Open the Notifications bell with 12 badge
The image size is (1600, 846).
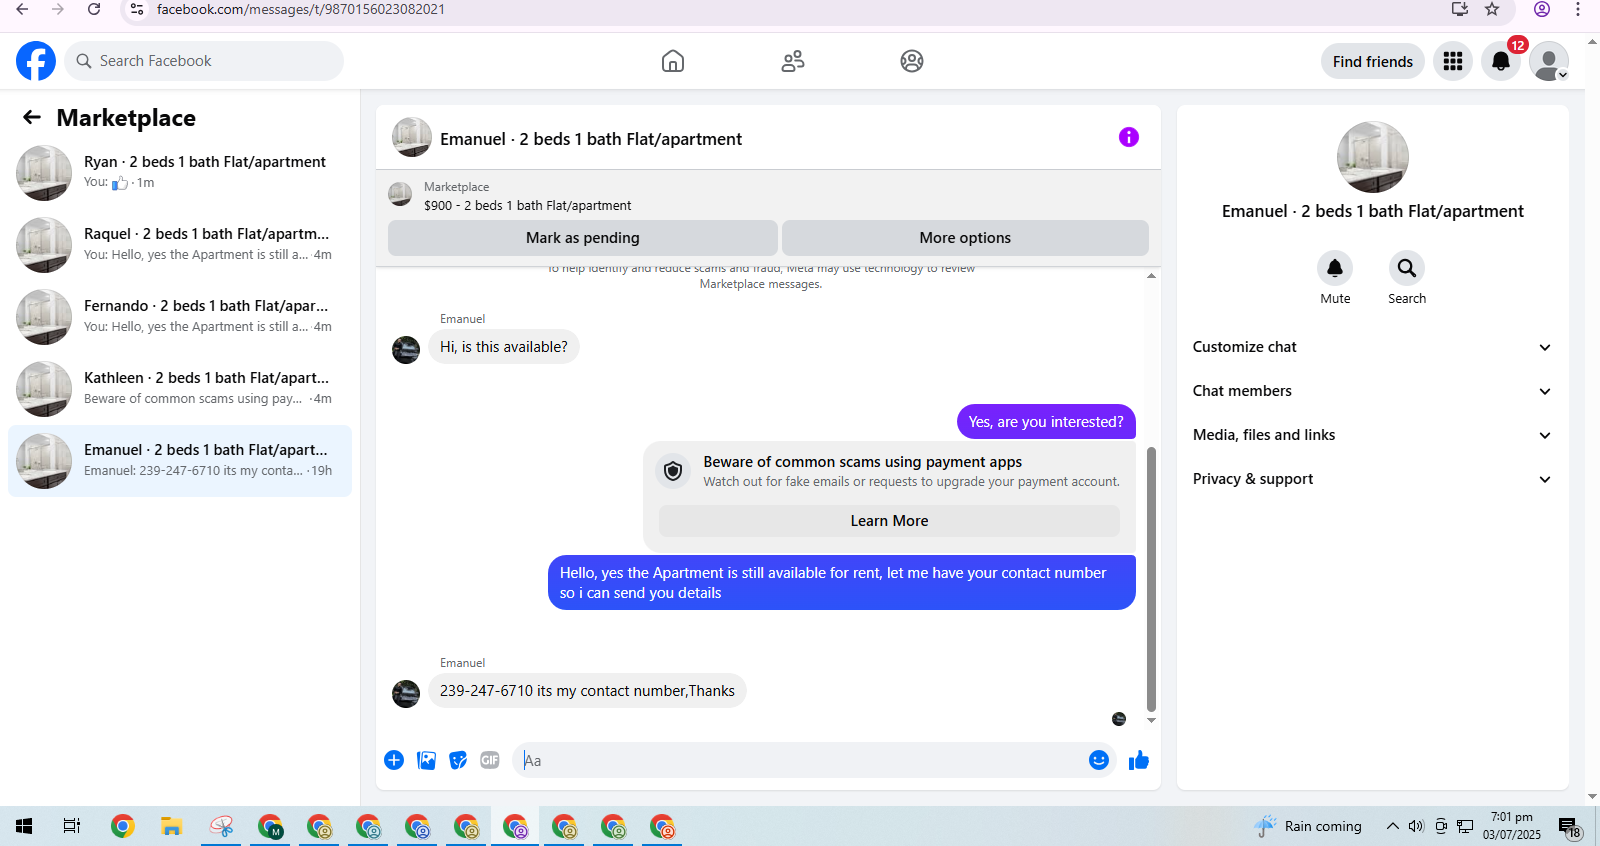pos(1501,61)
